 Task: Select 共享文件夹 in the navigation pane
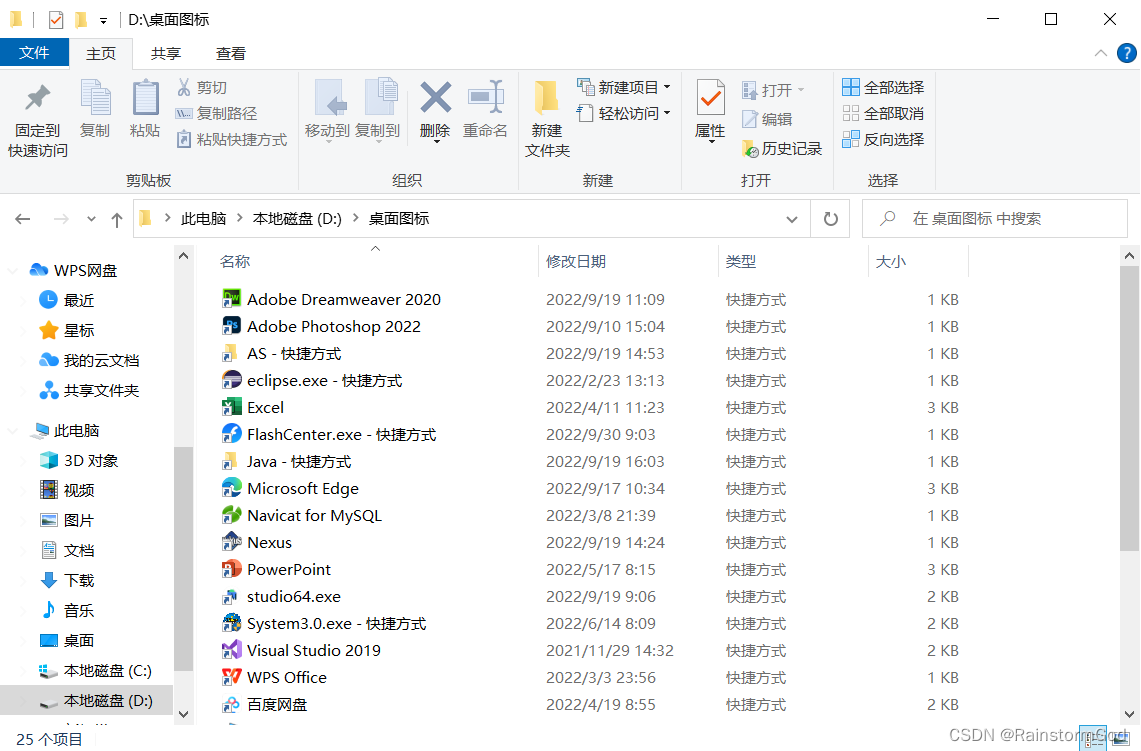(x=101, y=391)
